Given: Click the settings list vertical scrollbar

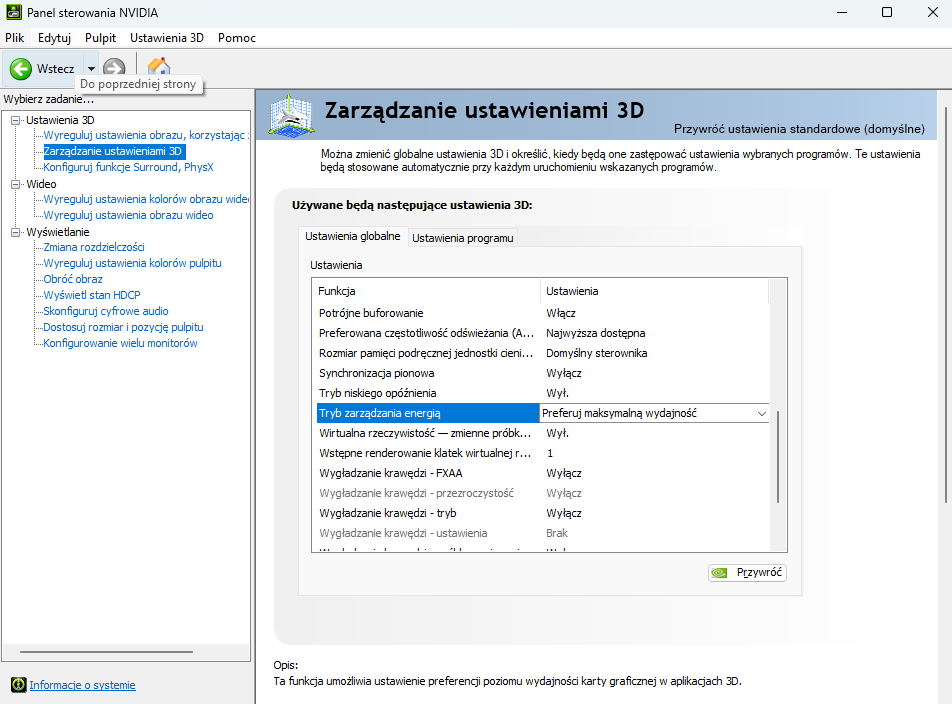Looking at the screenshot, I should click(x=778, y=456).
